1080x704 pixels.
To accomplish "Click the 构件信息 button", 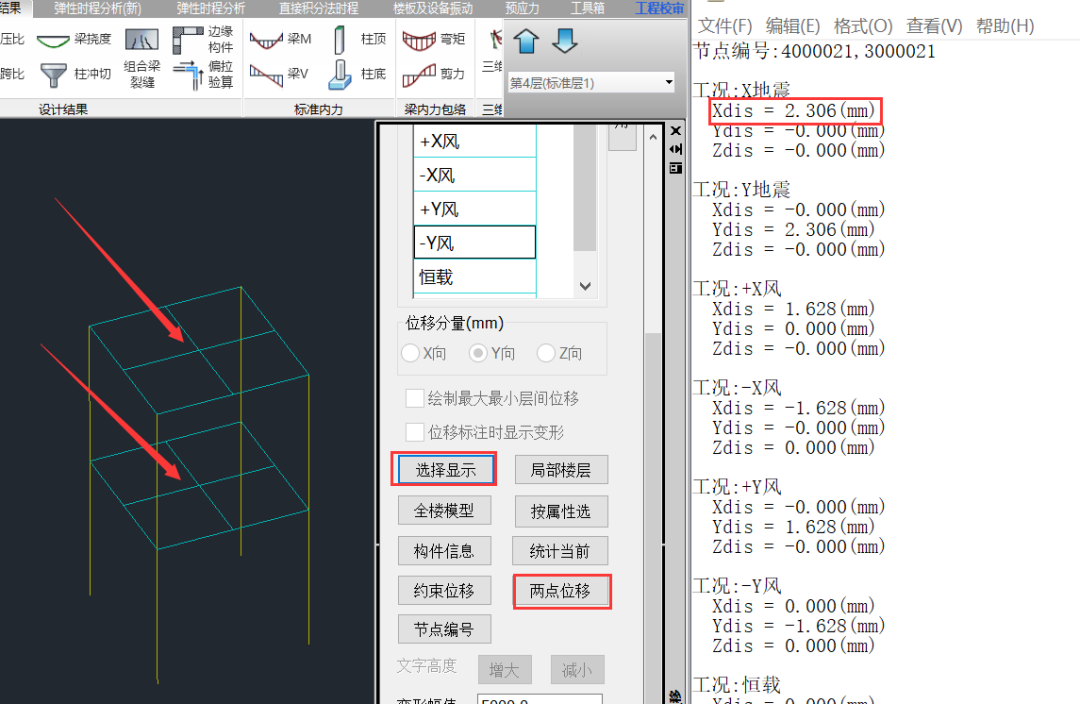I will (x=444, y=551).
